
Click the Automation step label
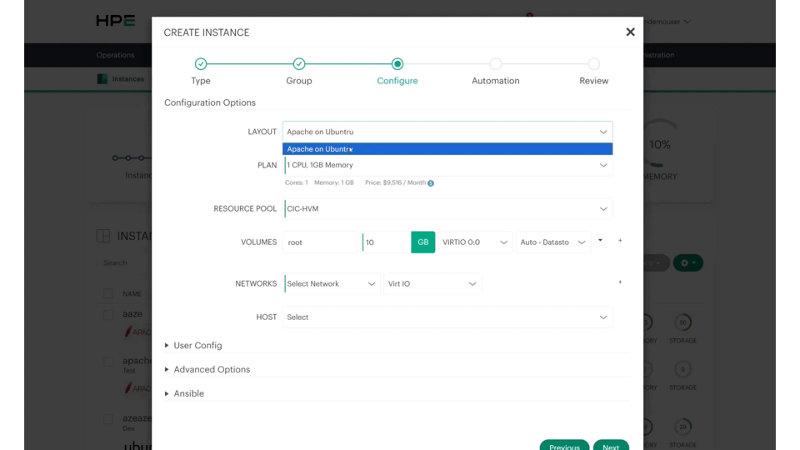[495, 81]
